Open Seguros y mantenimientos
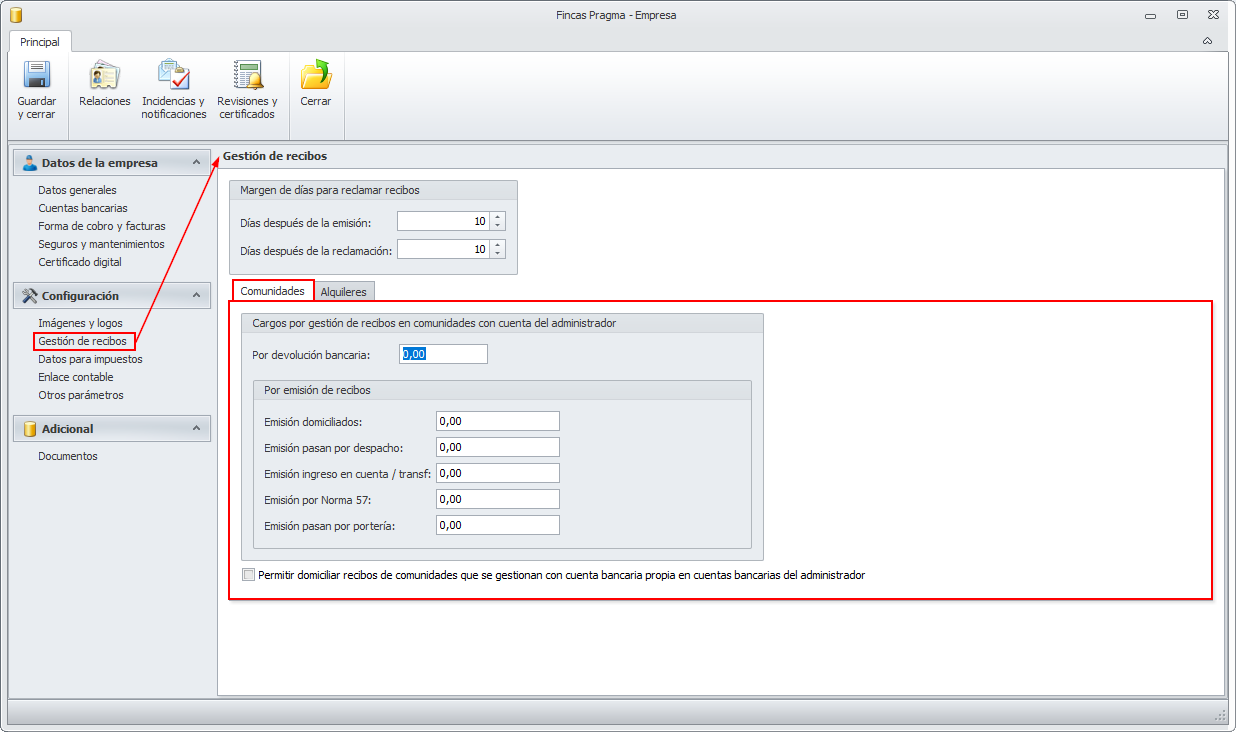Viewport: 1236px width, 732px height. 101,244
